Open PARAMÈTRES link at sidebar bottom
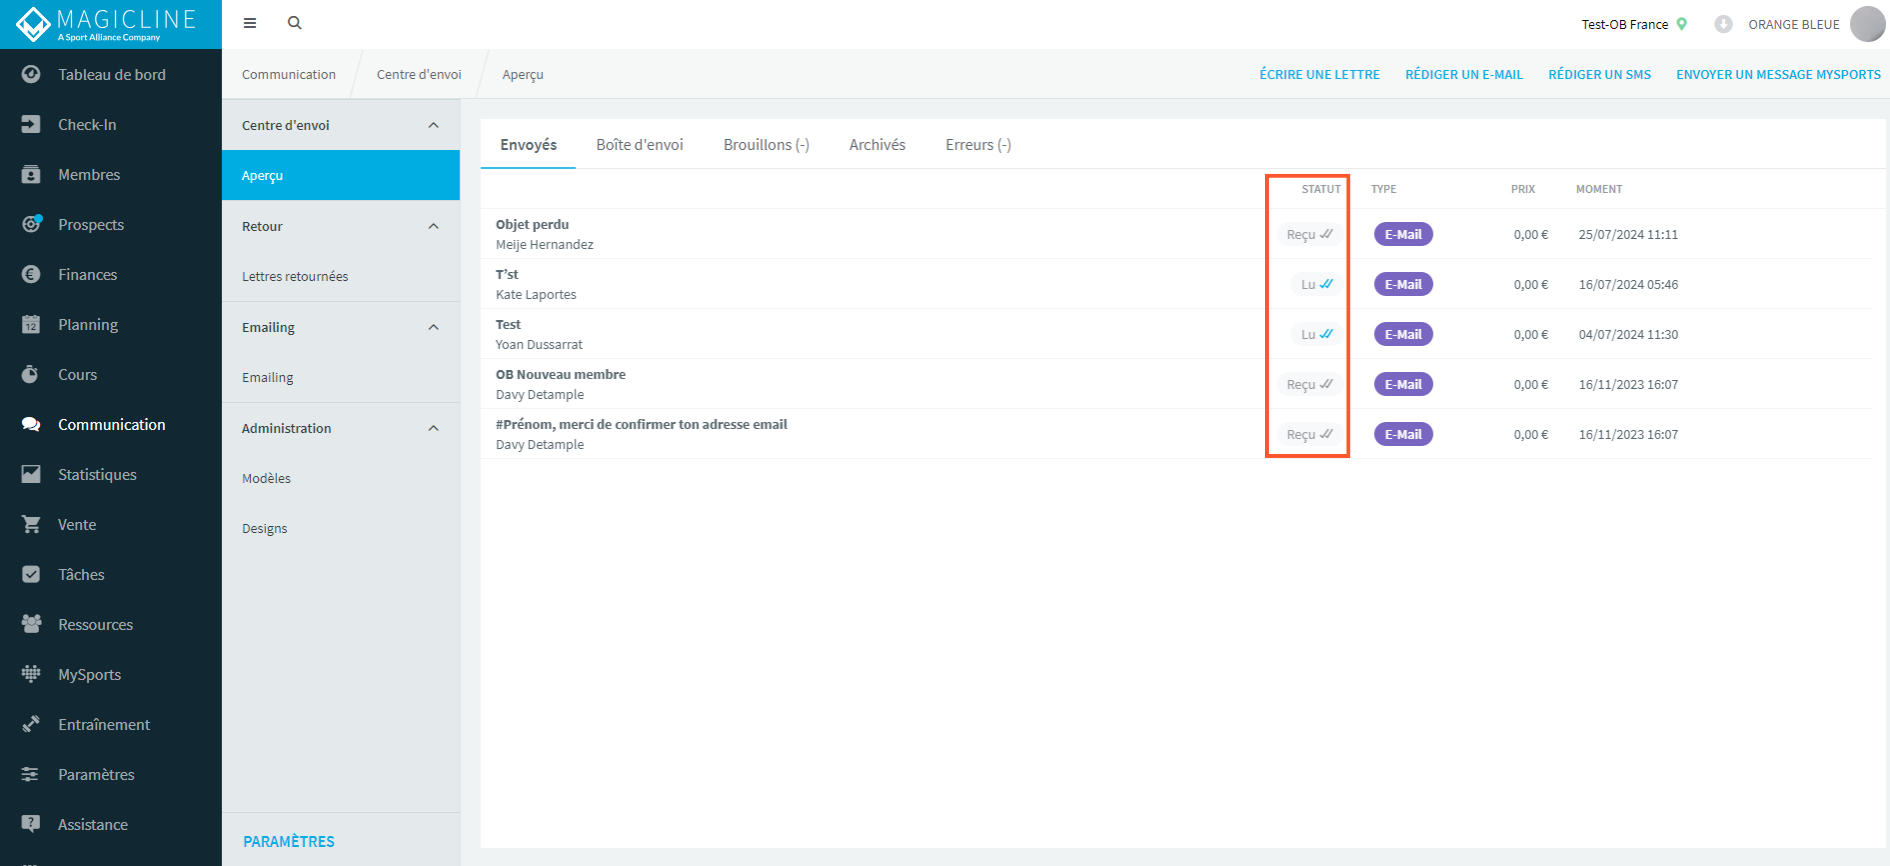The width and height of the screenshot is (1890, 866). [x=289, y=841]
